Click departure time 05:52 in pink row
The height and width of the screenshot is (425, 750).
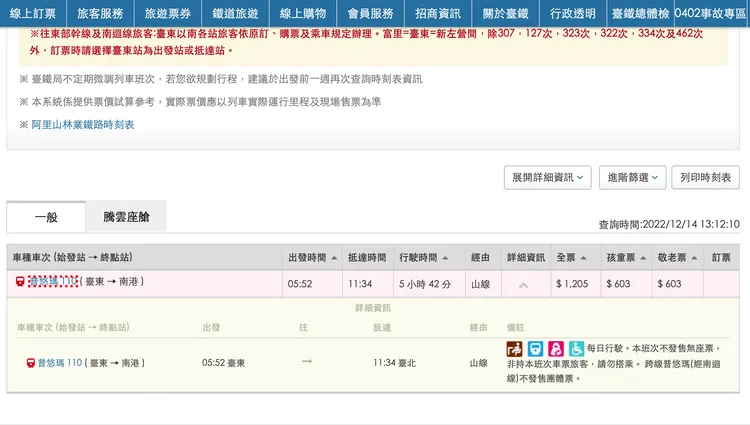[x=300, y=284]
